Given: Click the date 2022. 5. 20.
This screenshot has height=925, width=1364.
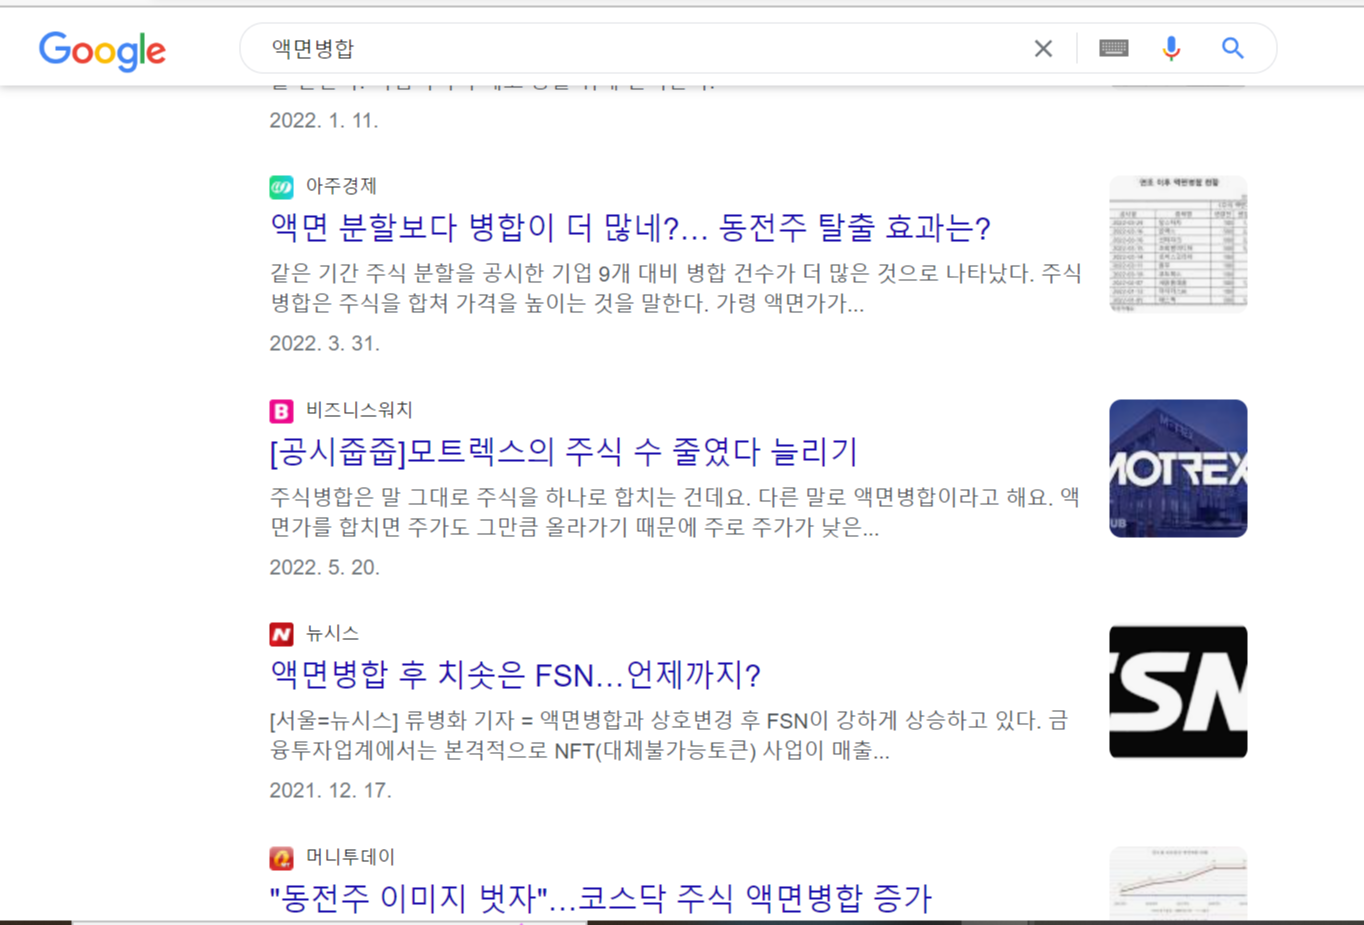Looking at the screenshot, I should click(324, 568).
